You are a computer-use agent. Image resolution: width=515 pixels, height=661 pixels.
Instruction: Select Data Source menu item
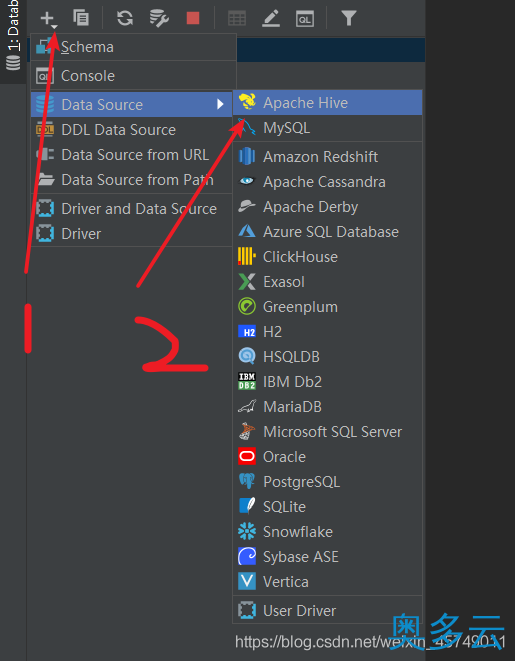(x=131, y=105)
